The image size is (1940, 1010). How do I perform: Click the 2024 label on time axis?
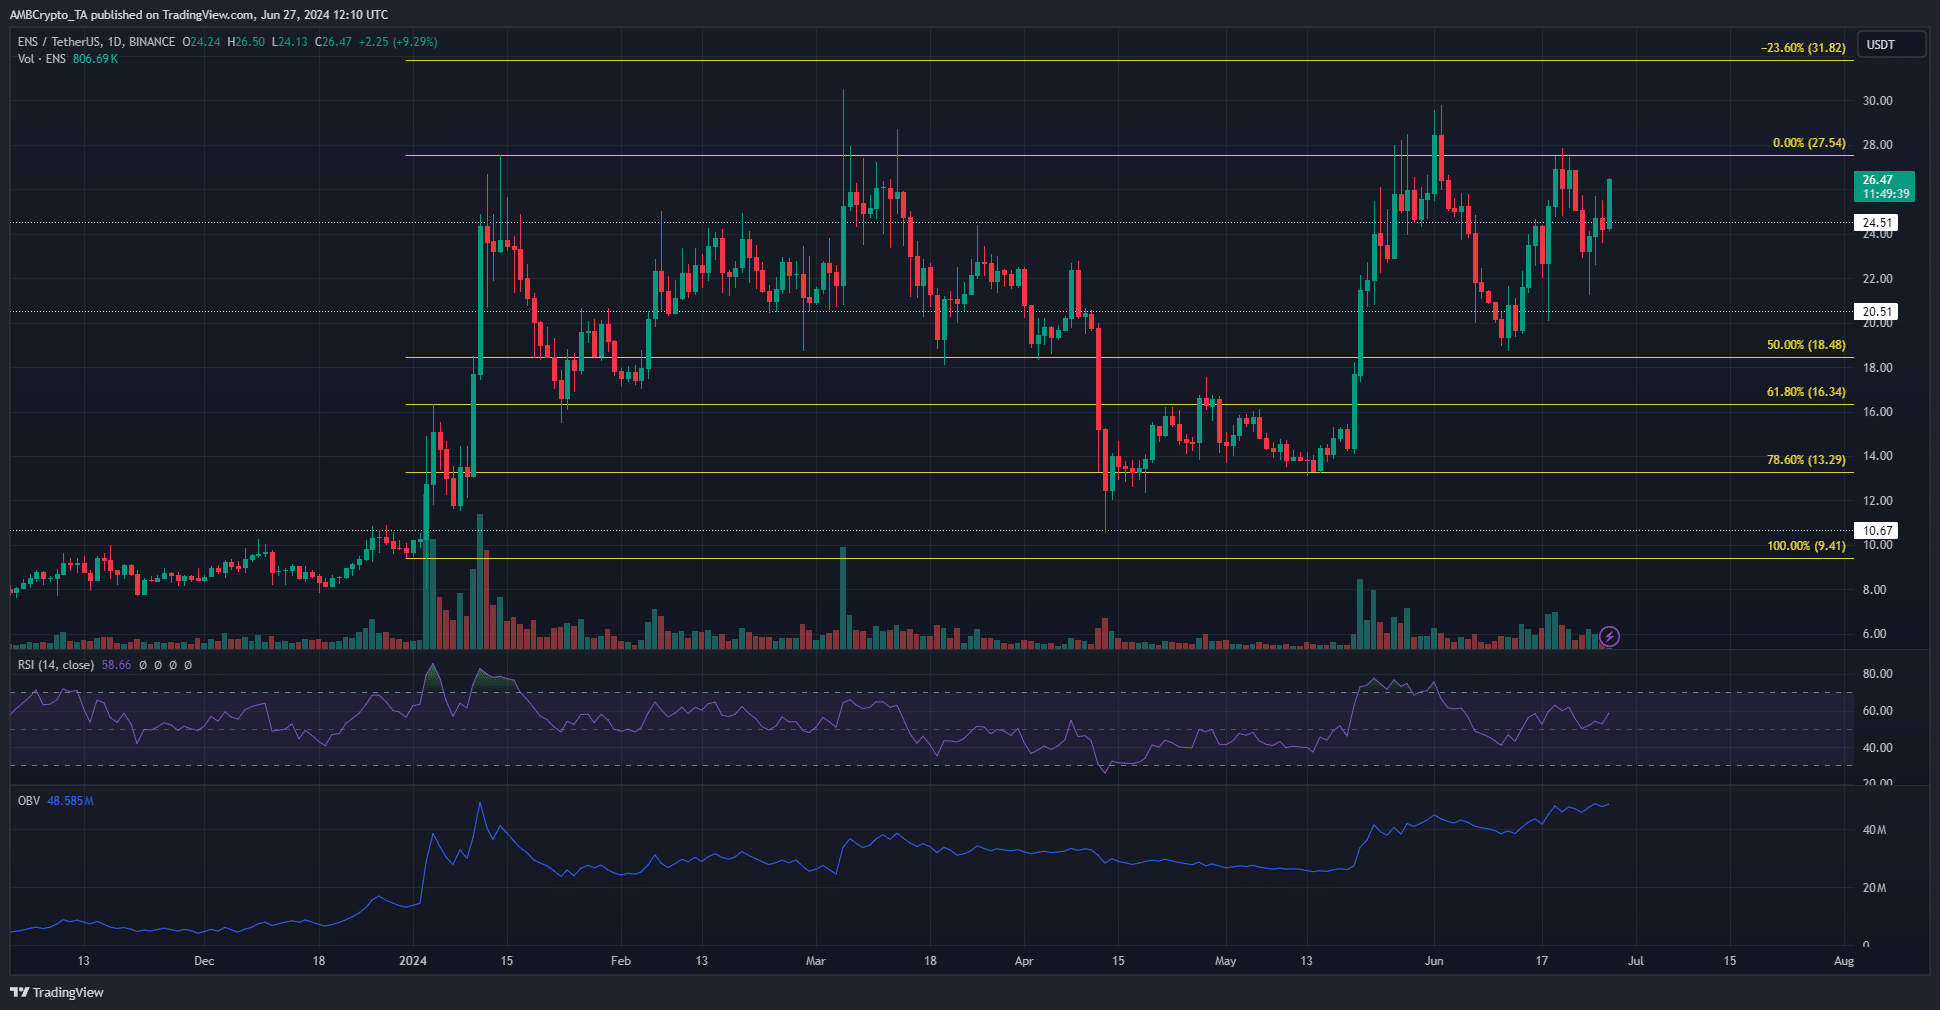point(412,961)
